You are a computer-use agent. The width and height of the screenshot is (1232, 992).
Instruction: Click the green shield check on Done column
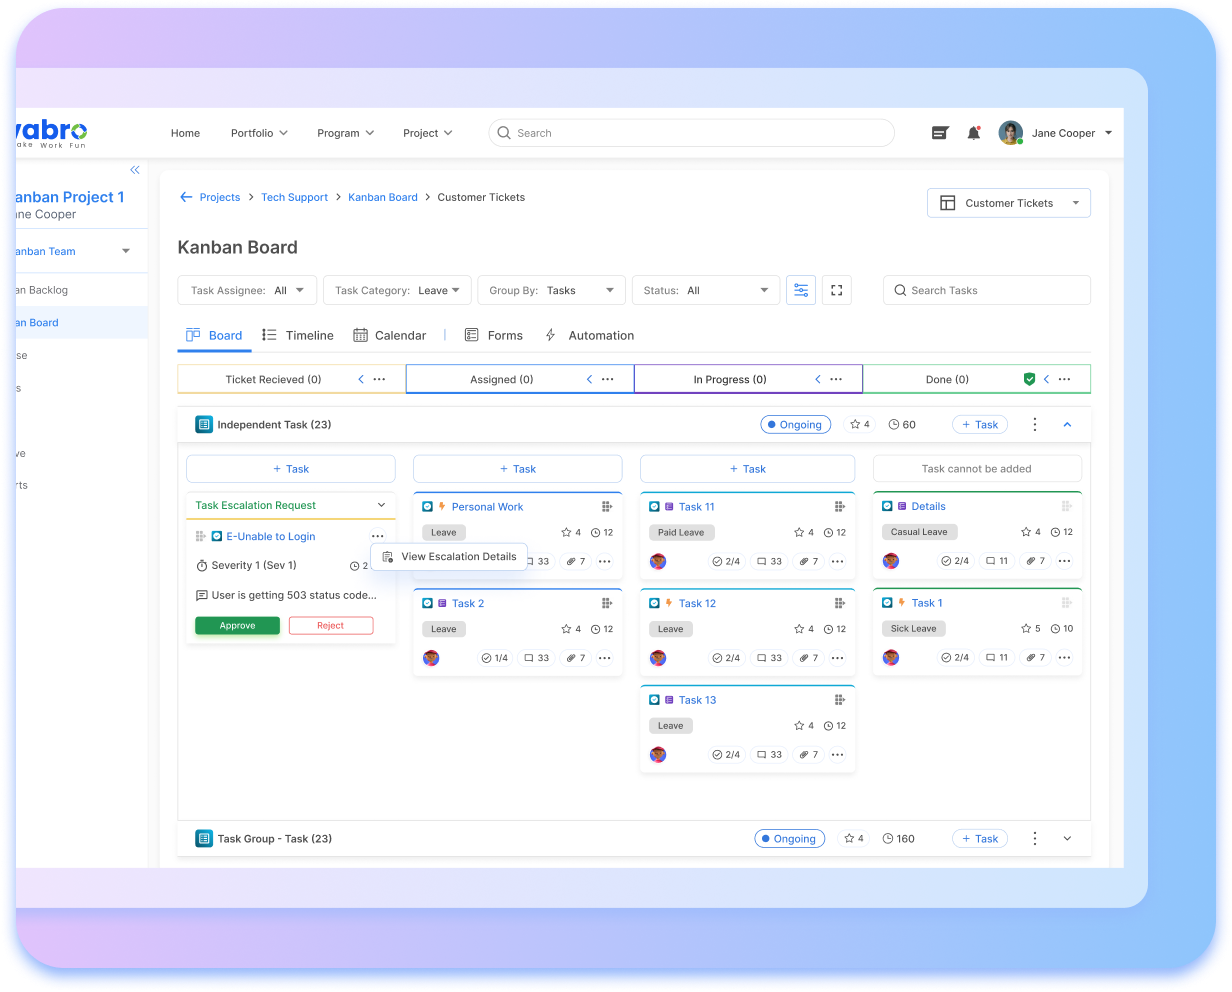click(1029, 380)
